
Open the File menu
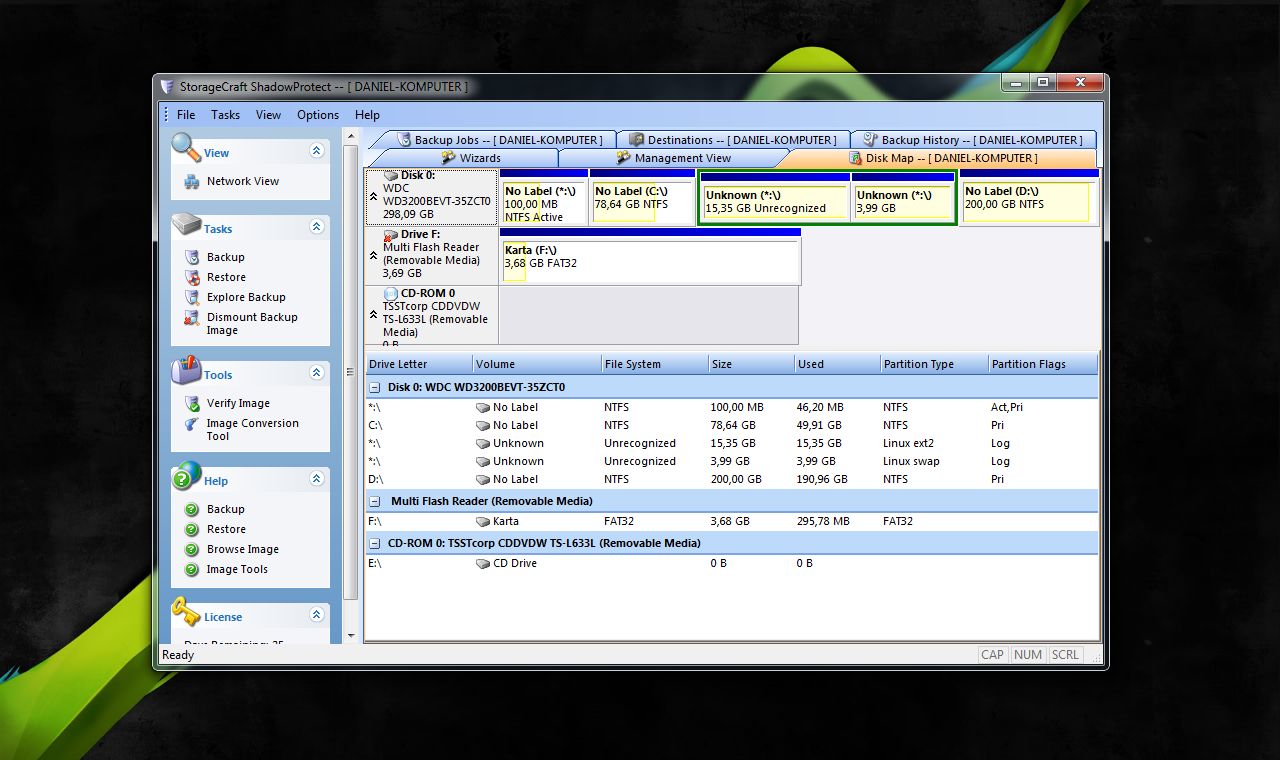coord(186,115)
